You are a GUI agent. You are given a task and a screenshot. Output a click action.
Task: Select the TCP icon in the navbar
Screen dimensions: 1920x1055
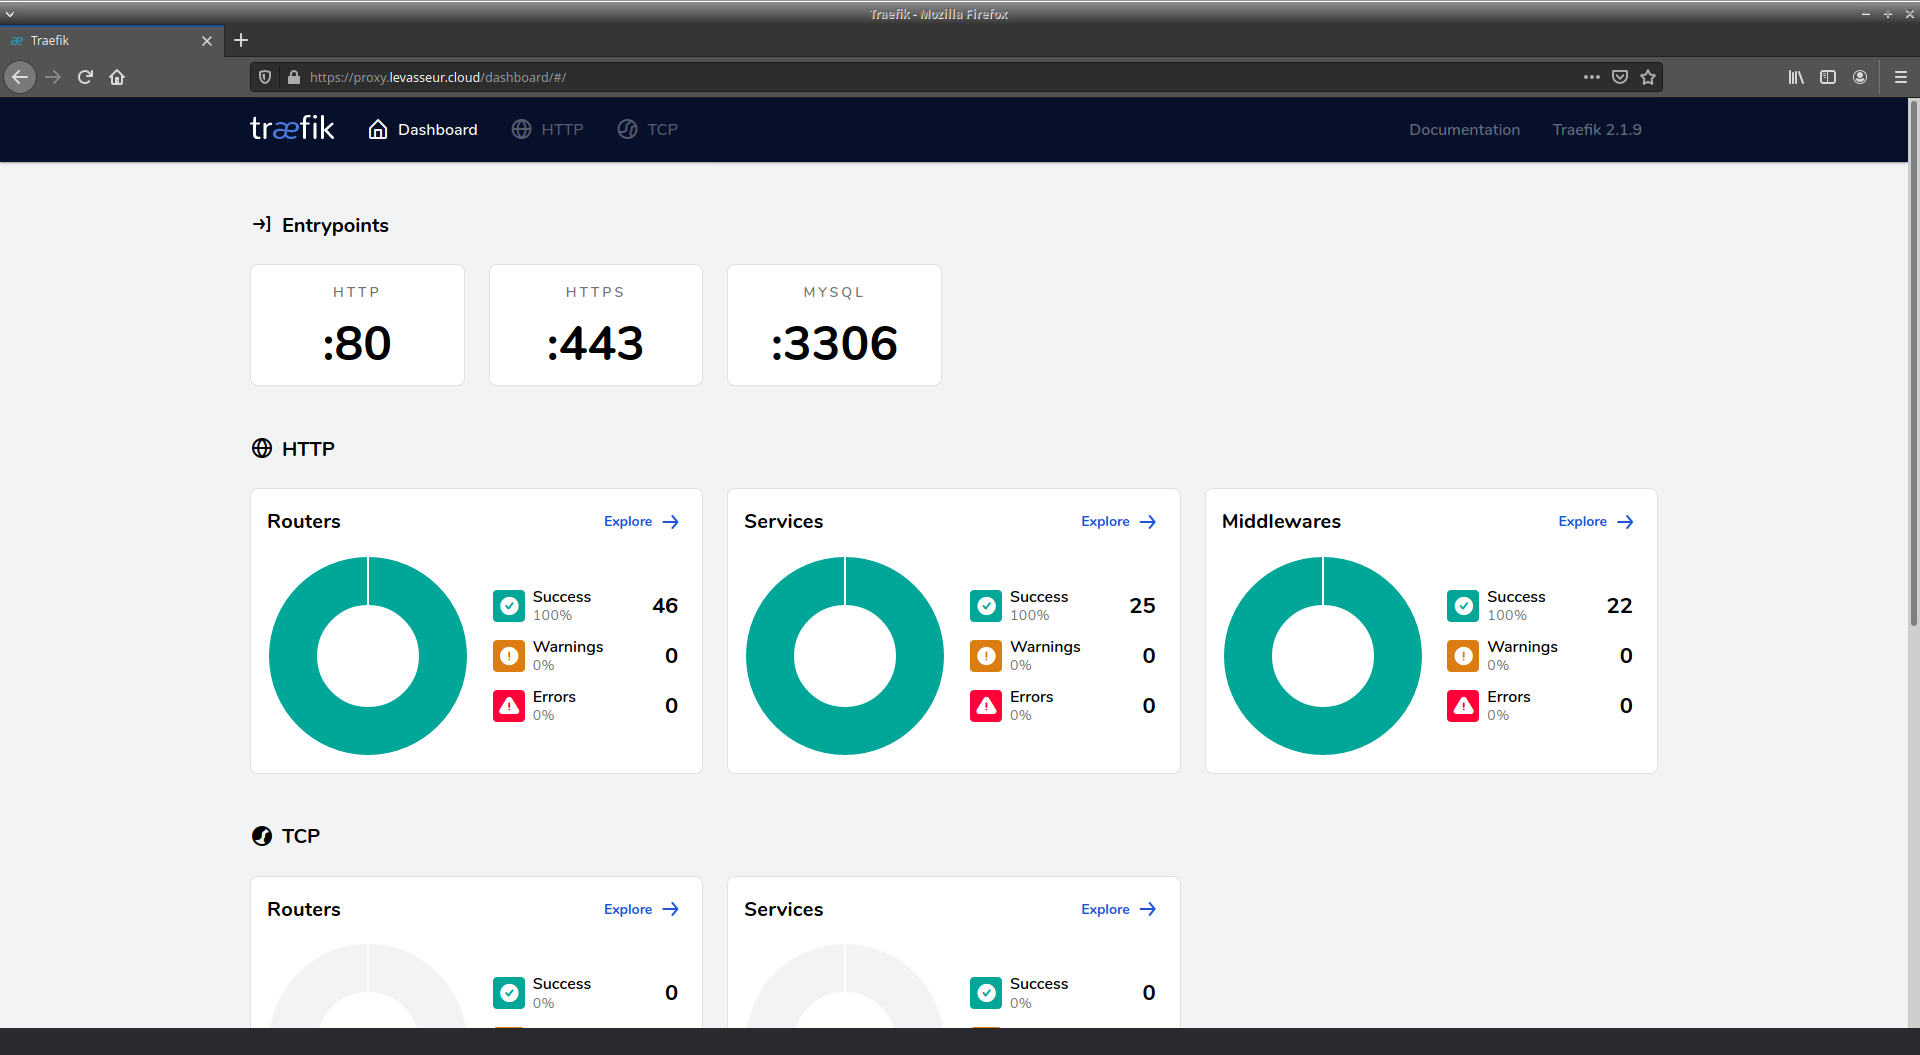627,129
